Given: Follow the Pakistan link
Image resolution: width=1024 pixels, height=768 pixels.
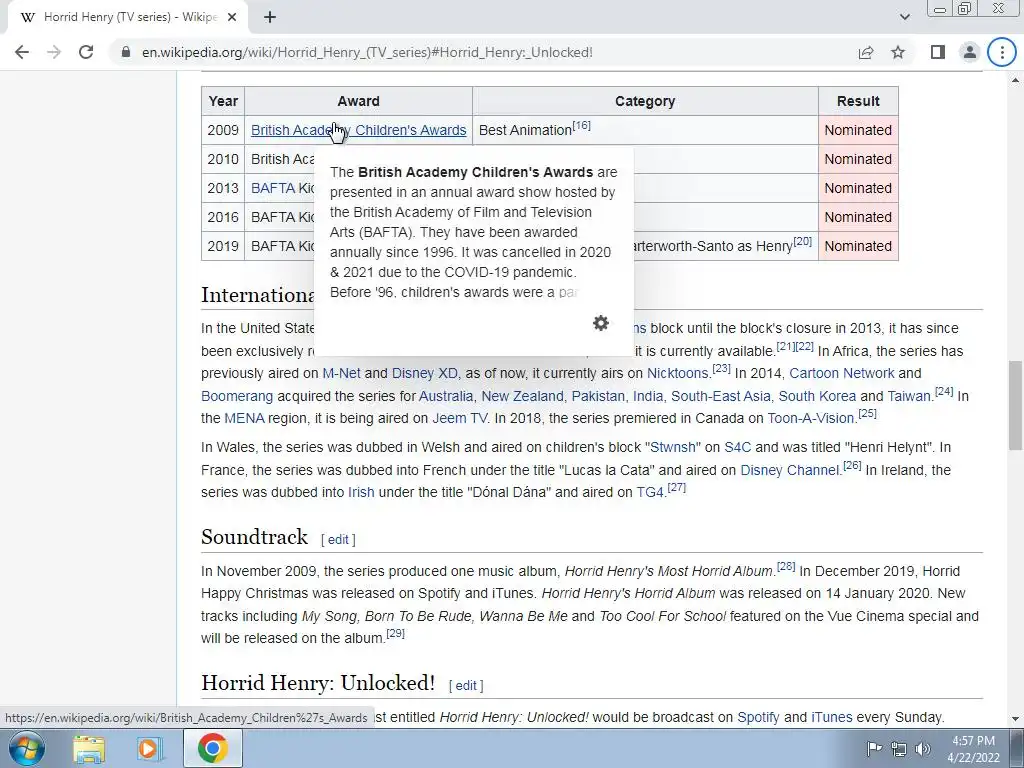Looking at the screenshot, I should point(598,396).
